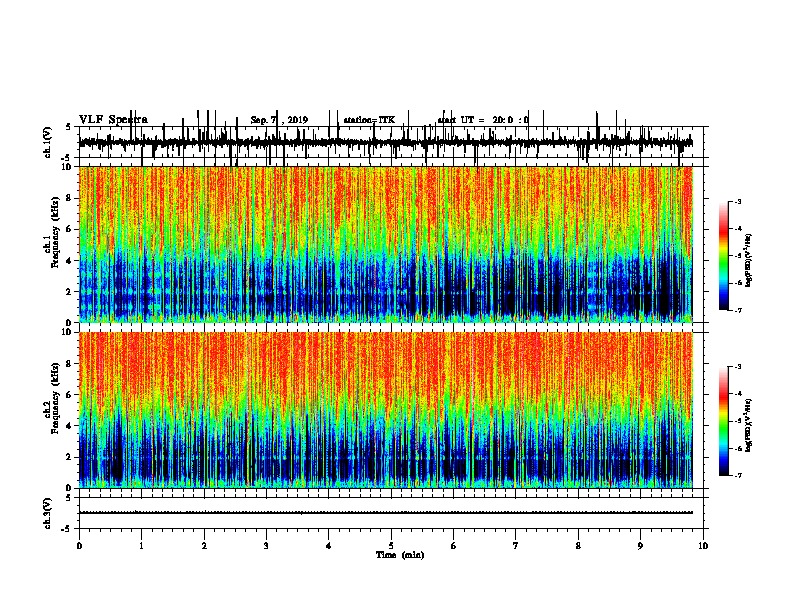Click the ch.1 'Frequency (kHz)' axis label
792x612 pixels.
55,233
